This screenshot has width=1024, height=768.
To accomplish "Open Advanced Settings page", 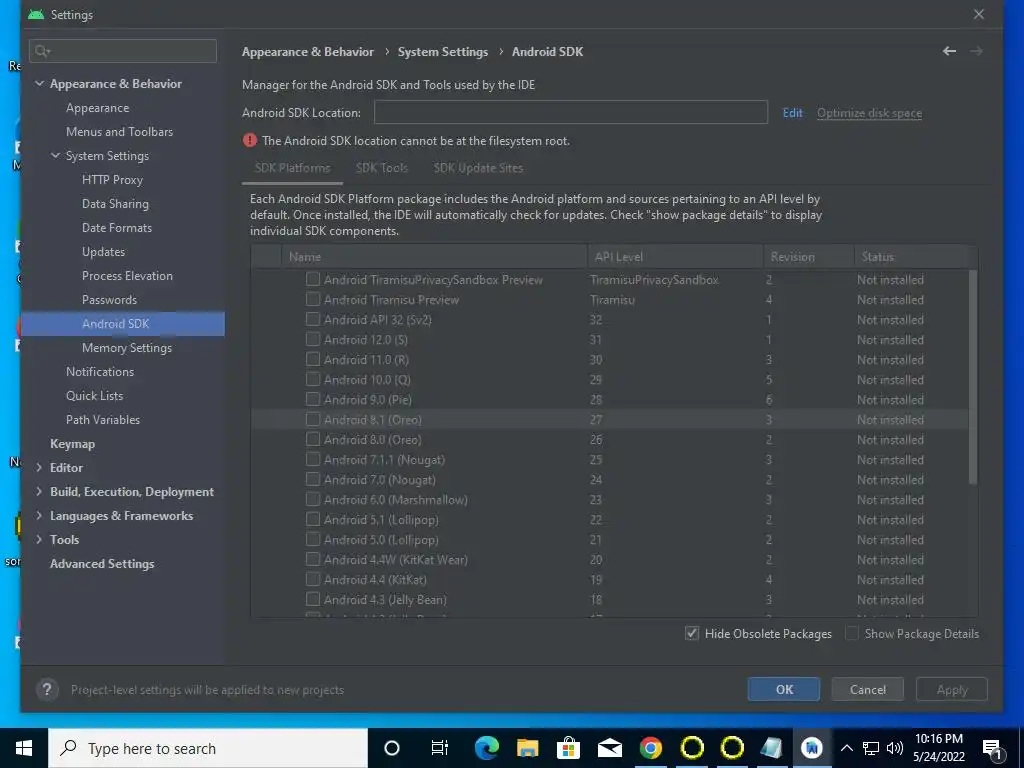I will click(x=102, y=564).
